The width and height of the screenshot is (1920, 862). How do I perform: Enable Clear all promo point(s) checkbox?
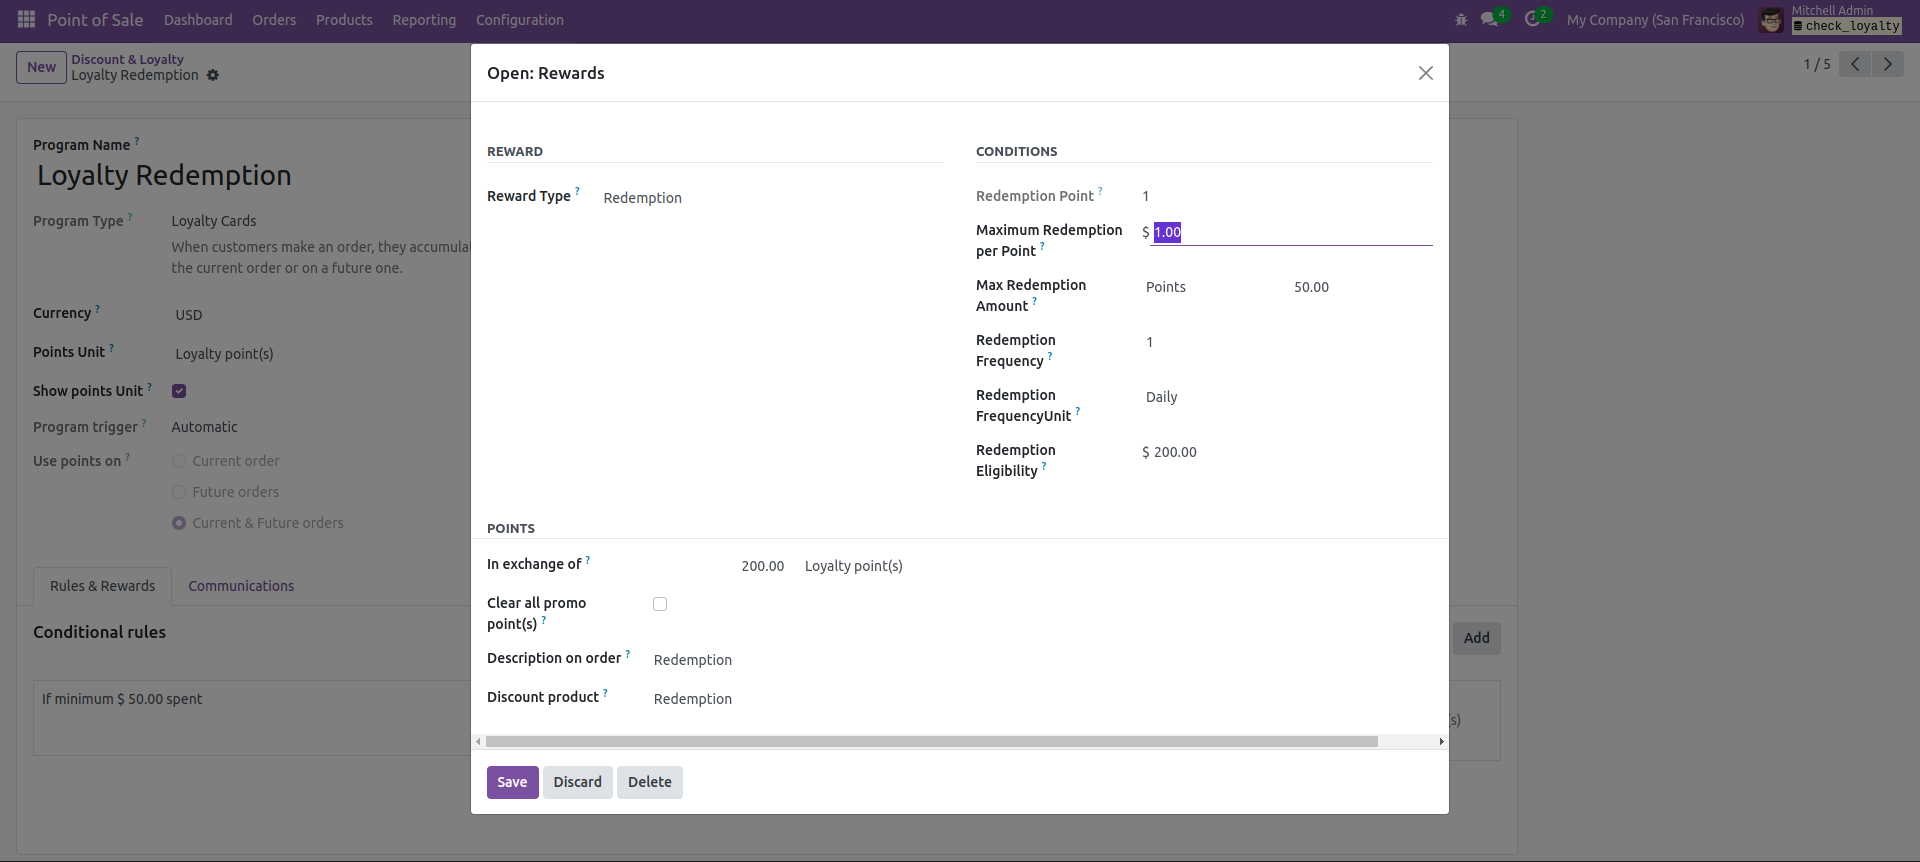(x=660, y=604)
